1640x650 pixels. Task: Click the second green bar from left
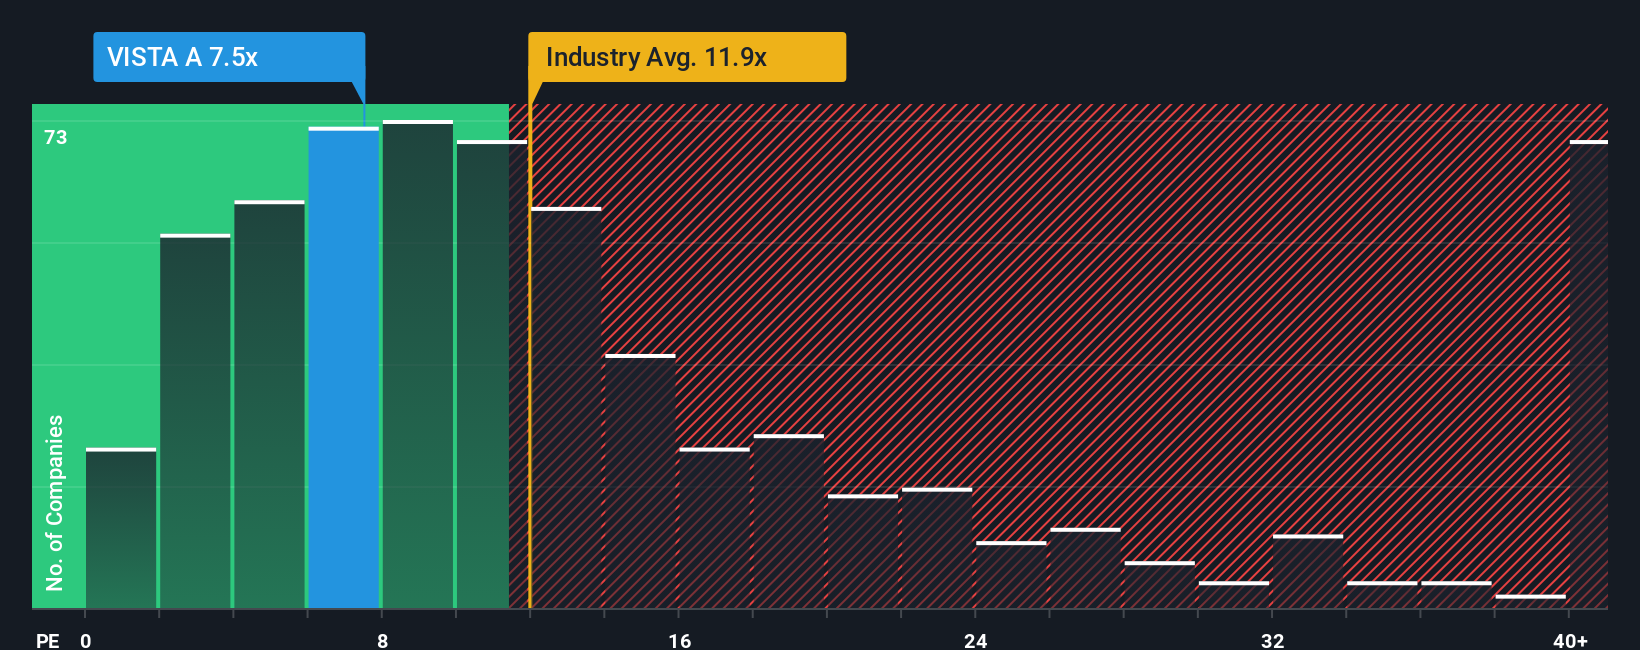point(195,421)
